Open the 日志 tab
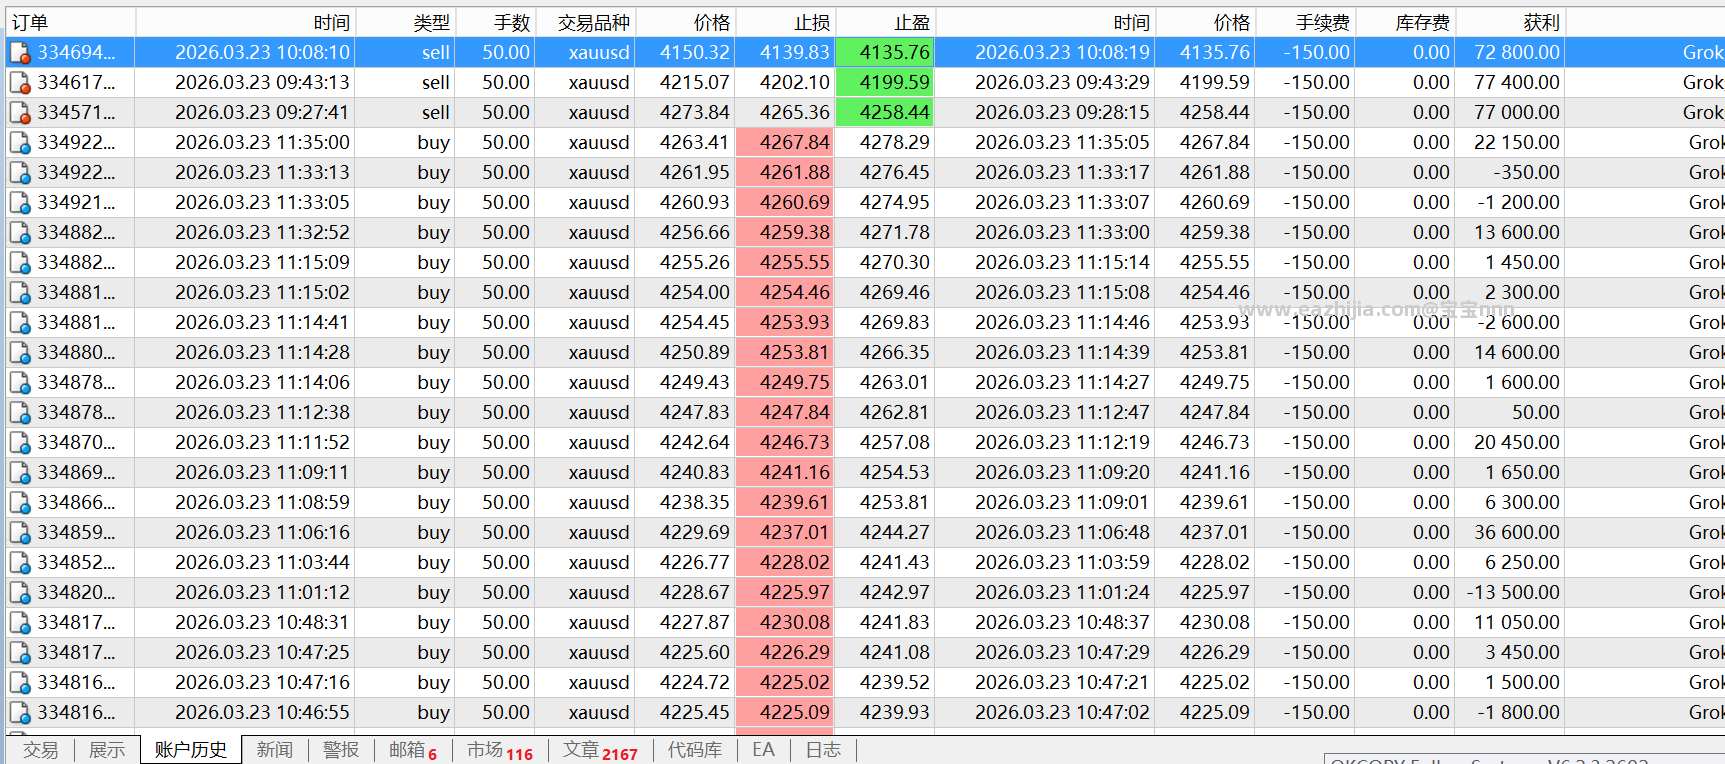1725x764 pixels. [x=824, y=750]
